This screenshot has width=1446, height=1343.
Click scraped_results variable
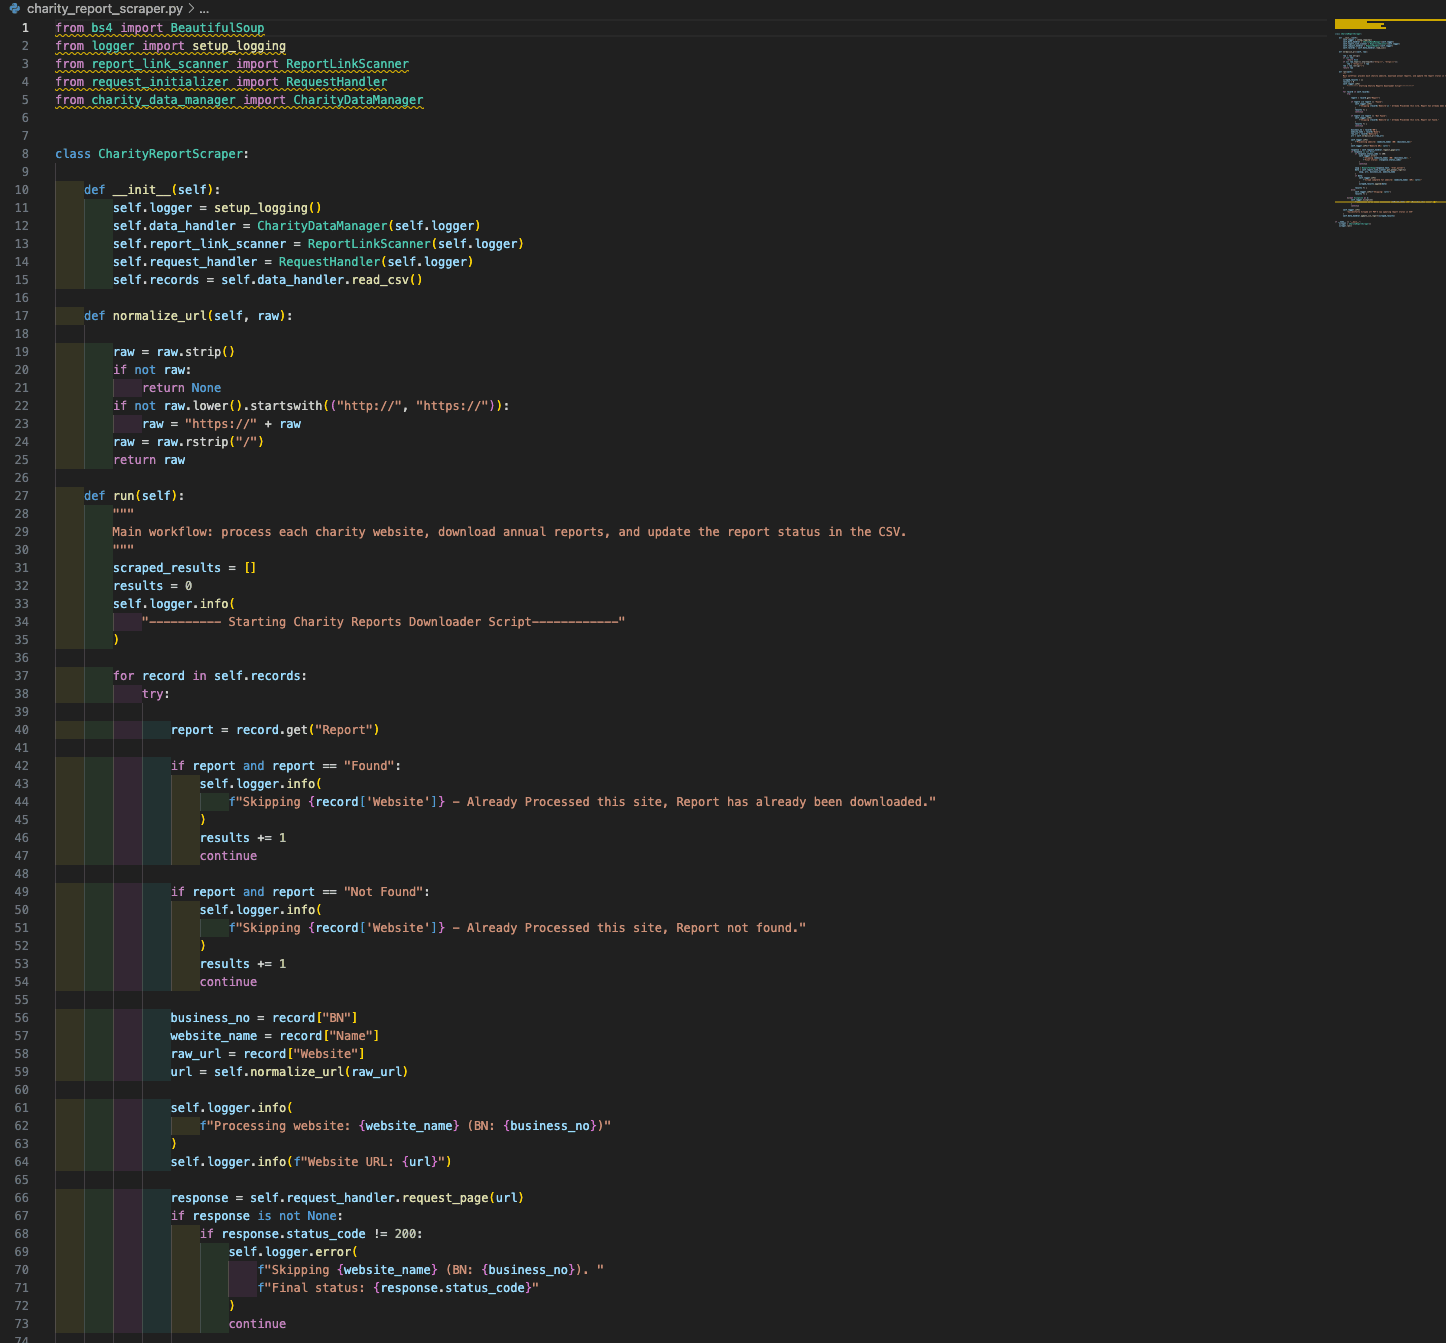tap(167, 568)
